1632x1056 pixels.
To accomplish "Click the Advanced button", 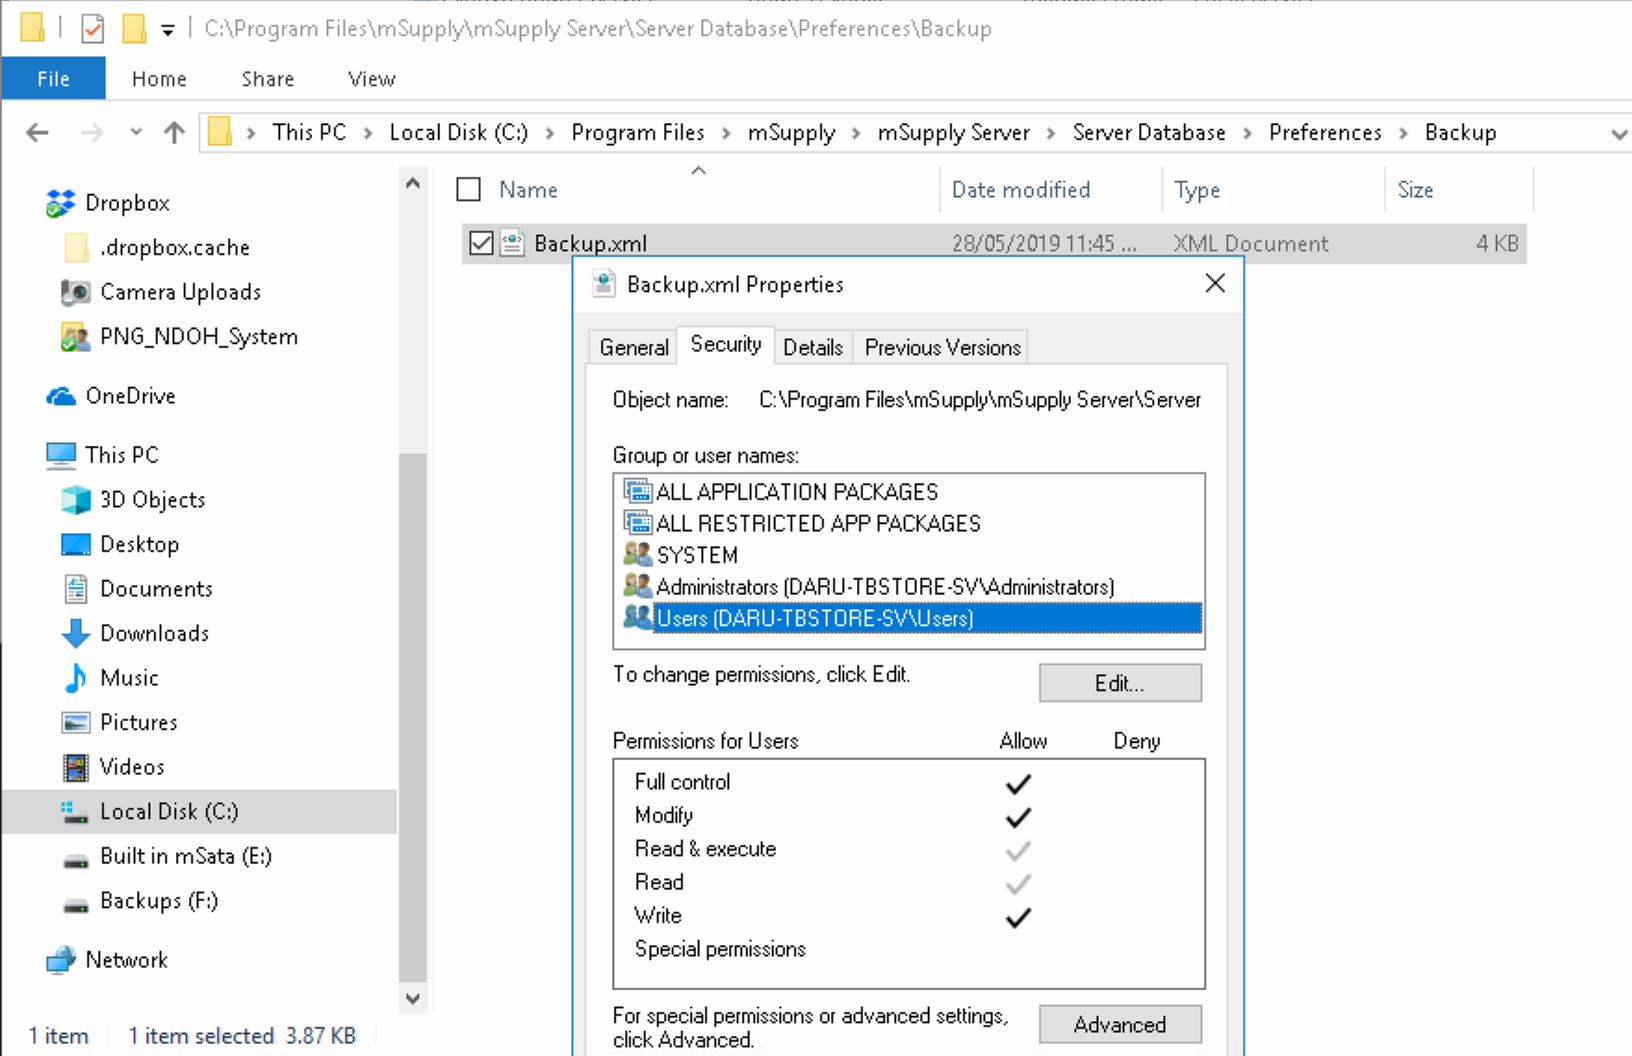I will [x=1119, y=1024].
